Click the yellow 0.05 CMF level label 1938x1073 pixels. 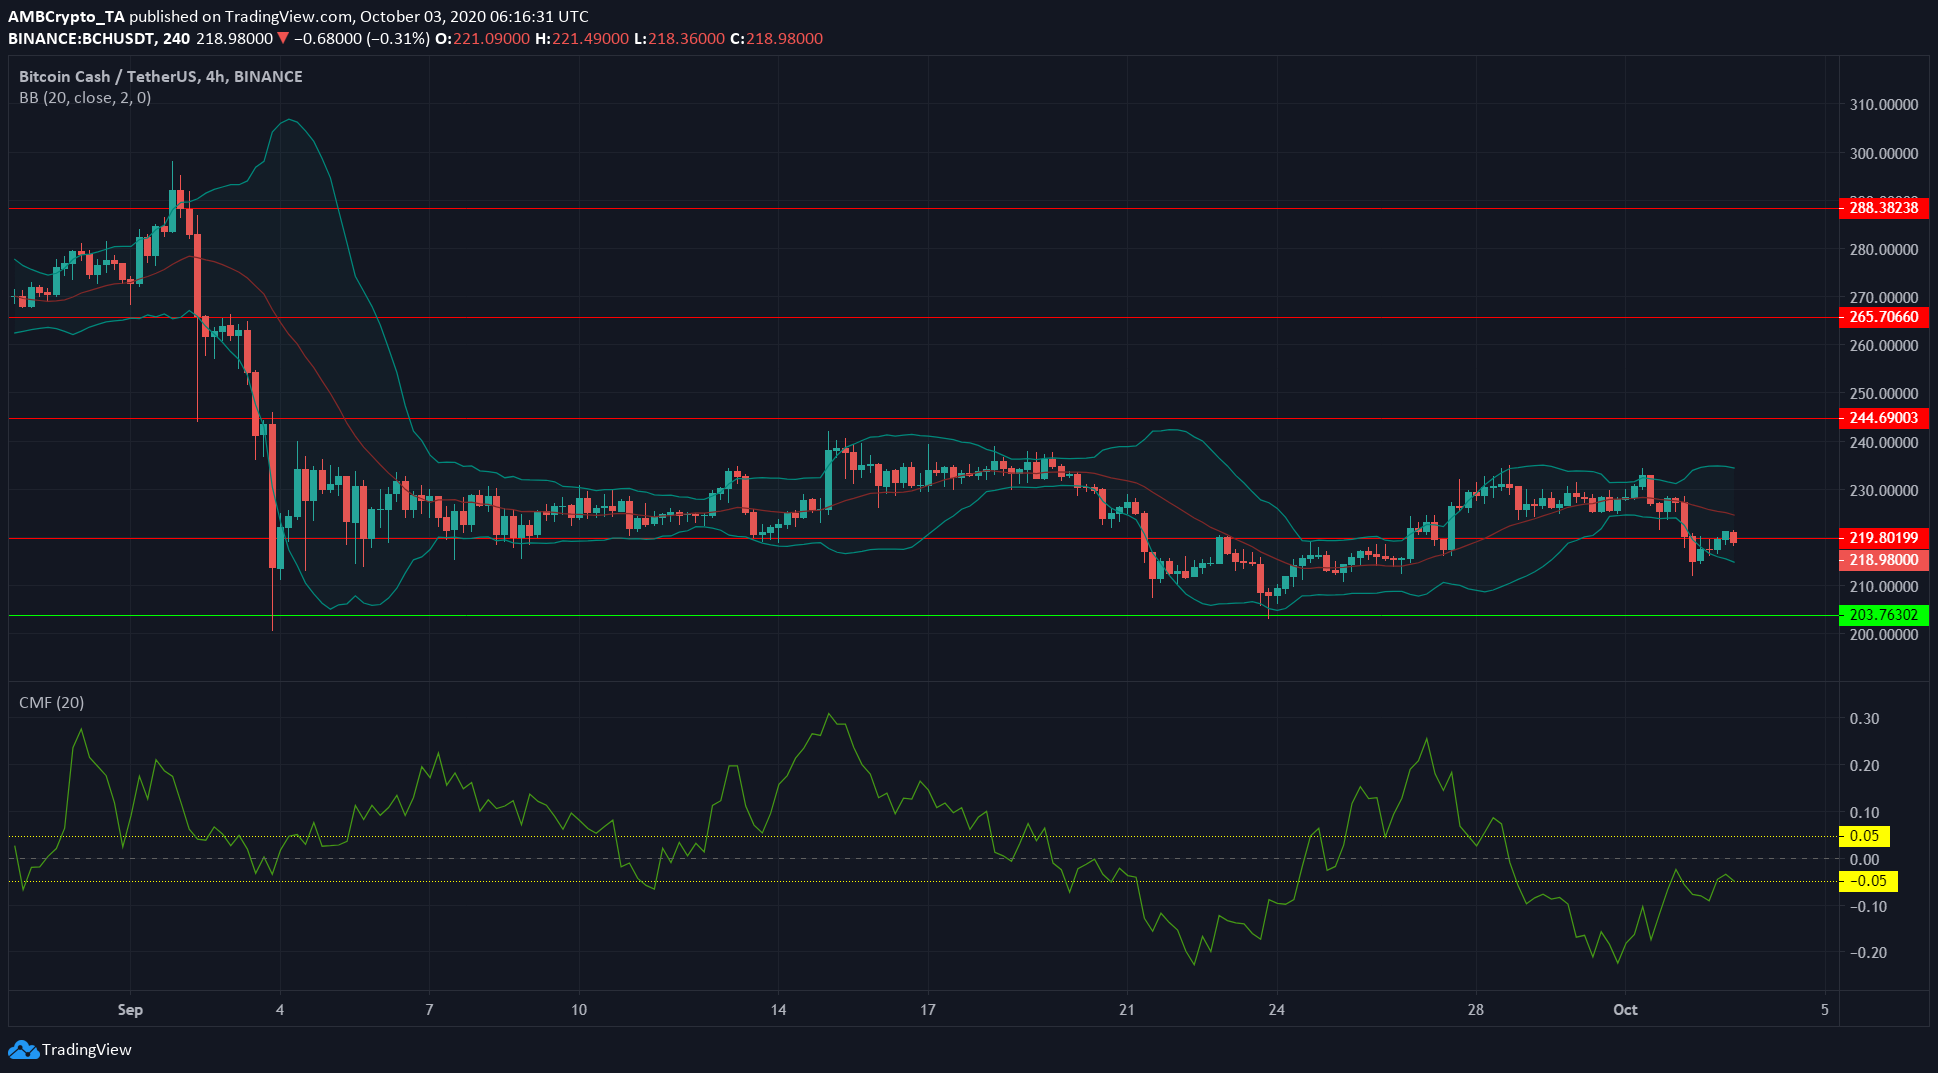tap(1864, 836)
